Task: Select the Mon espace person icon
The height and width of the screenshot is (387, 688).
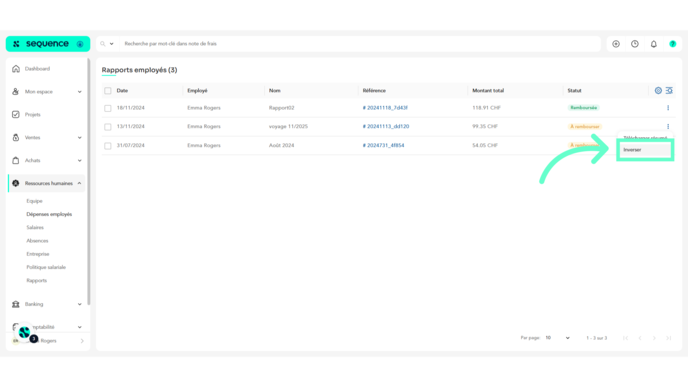Action: [16, 92]
